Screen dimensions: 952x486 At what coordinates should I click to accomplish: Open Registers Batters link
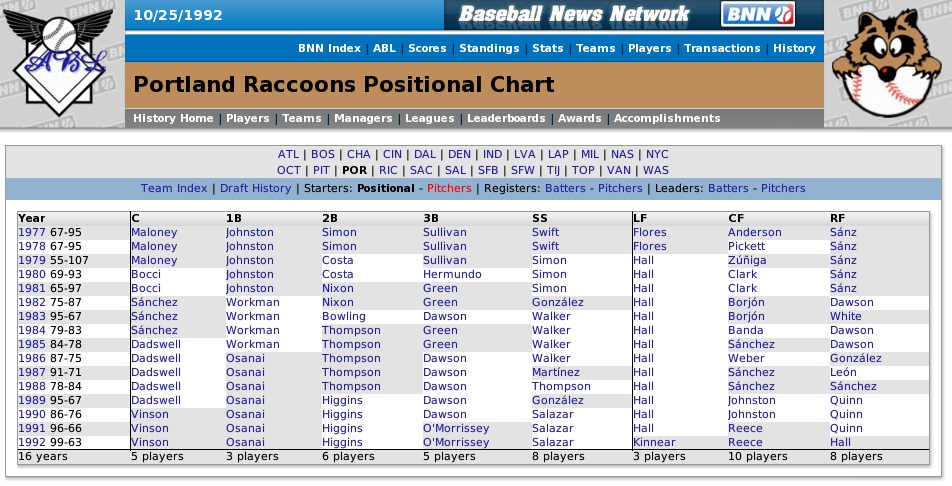point(565,188)
